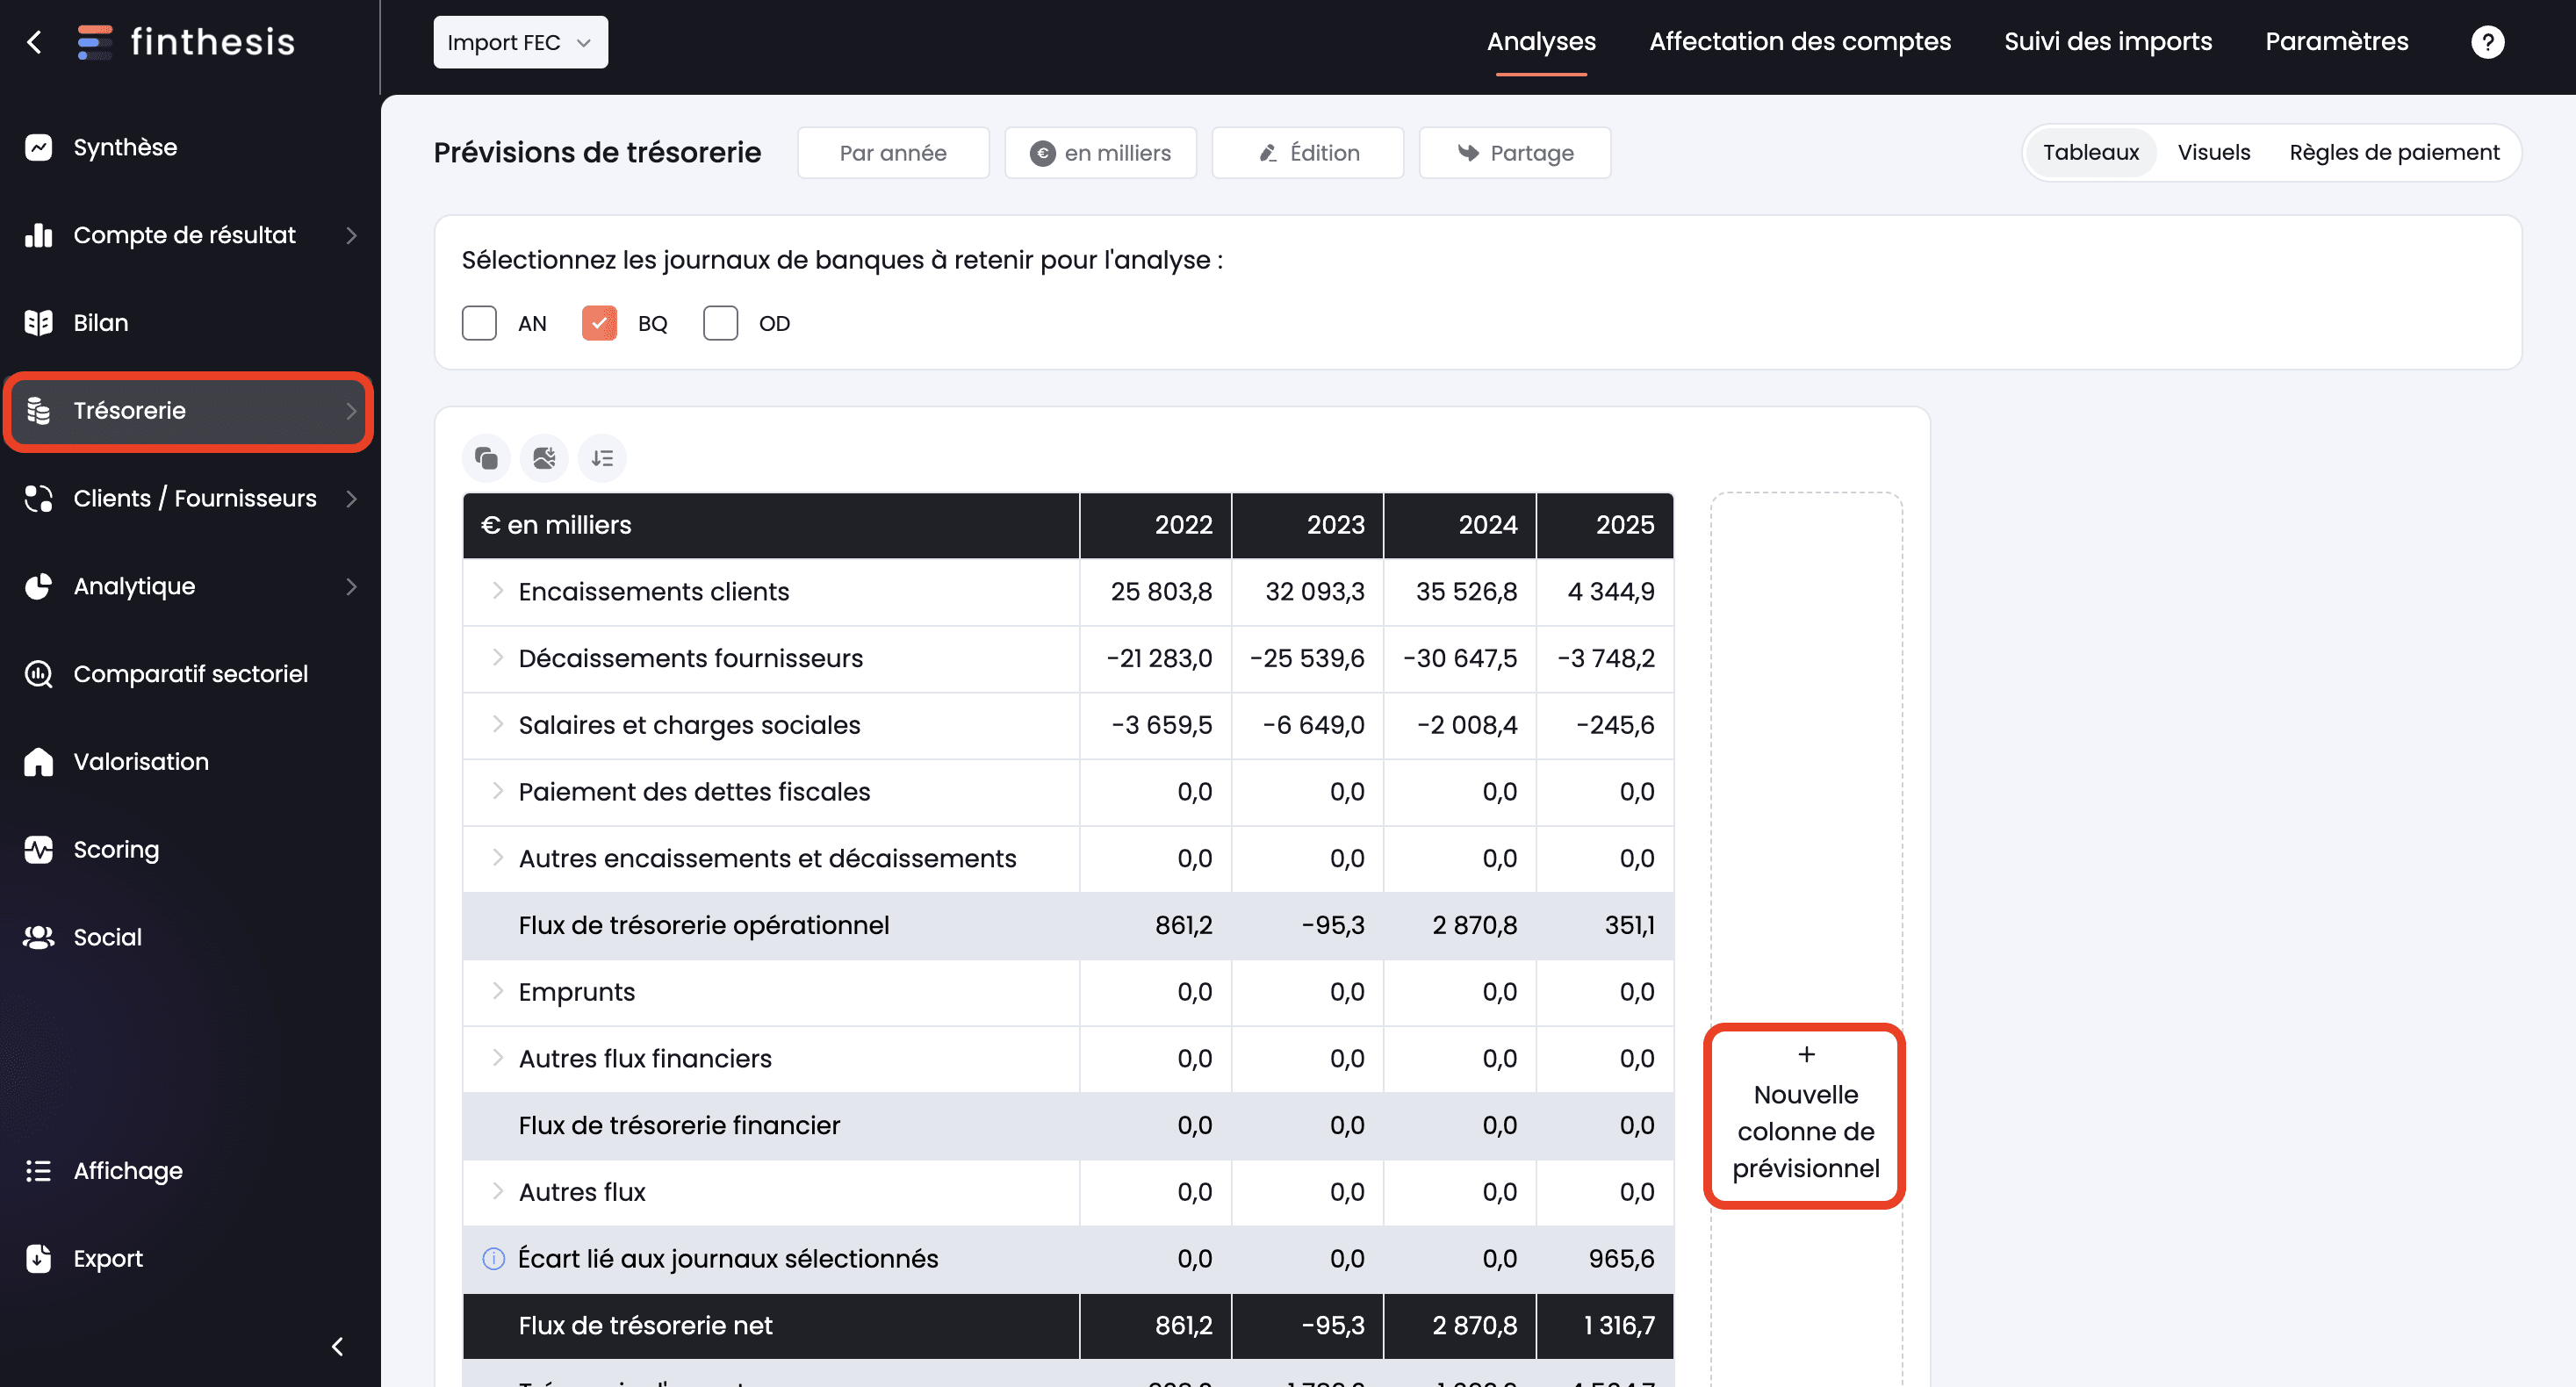Click the back arrow next to finthesis logo
2576x1387 pixels.
[35, 42]
